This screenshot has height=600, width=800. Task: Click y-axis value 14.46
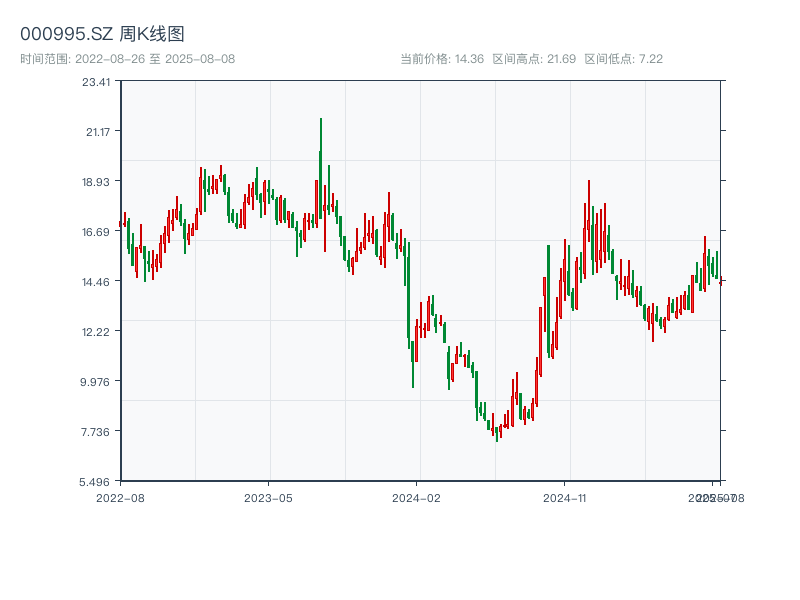point(96,282)
